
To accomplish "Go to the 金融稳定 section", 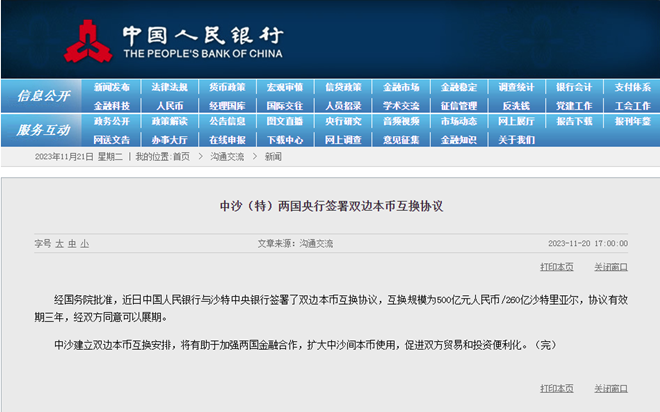I will click(459, 87).
